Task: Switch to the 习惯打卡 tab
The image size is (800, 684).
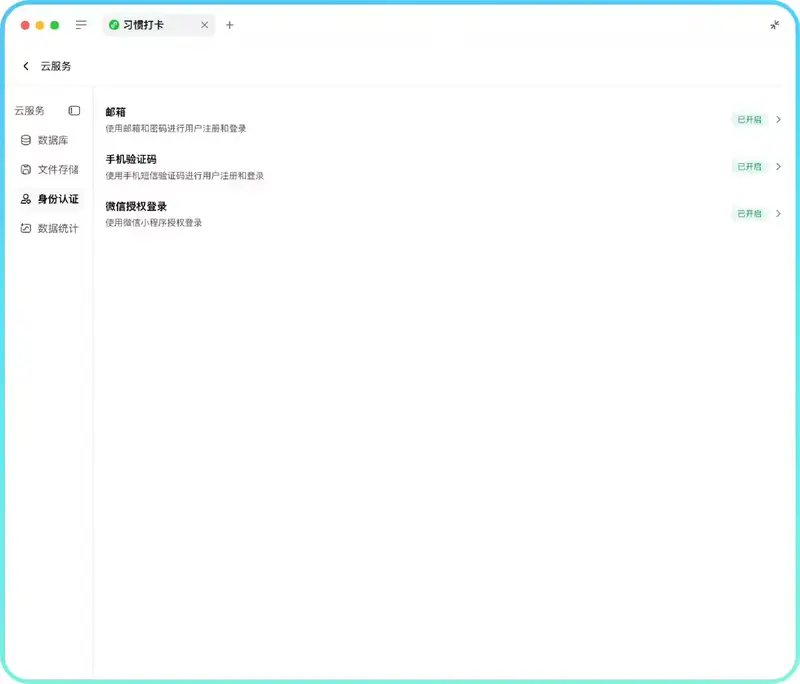Action: pyautogui.click(x=159, y=25)
